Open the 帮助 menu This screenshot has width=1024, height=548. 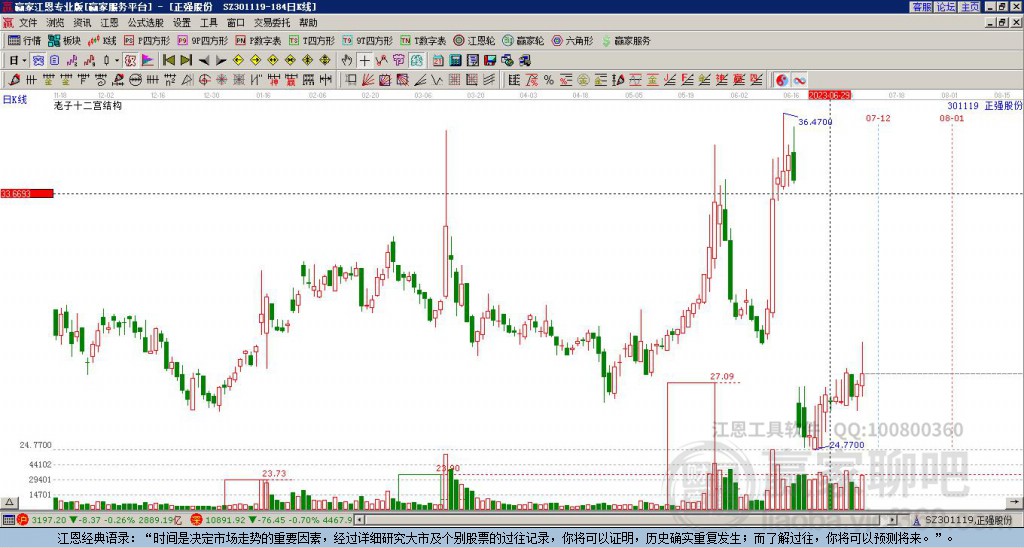308,23
